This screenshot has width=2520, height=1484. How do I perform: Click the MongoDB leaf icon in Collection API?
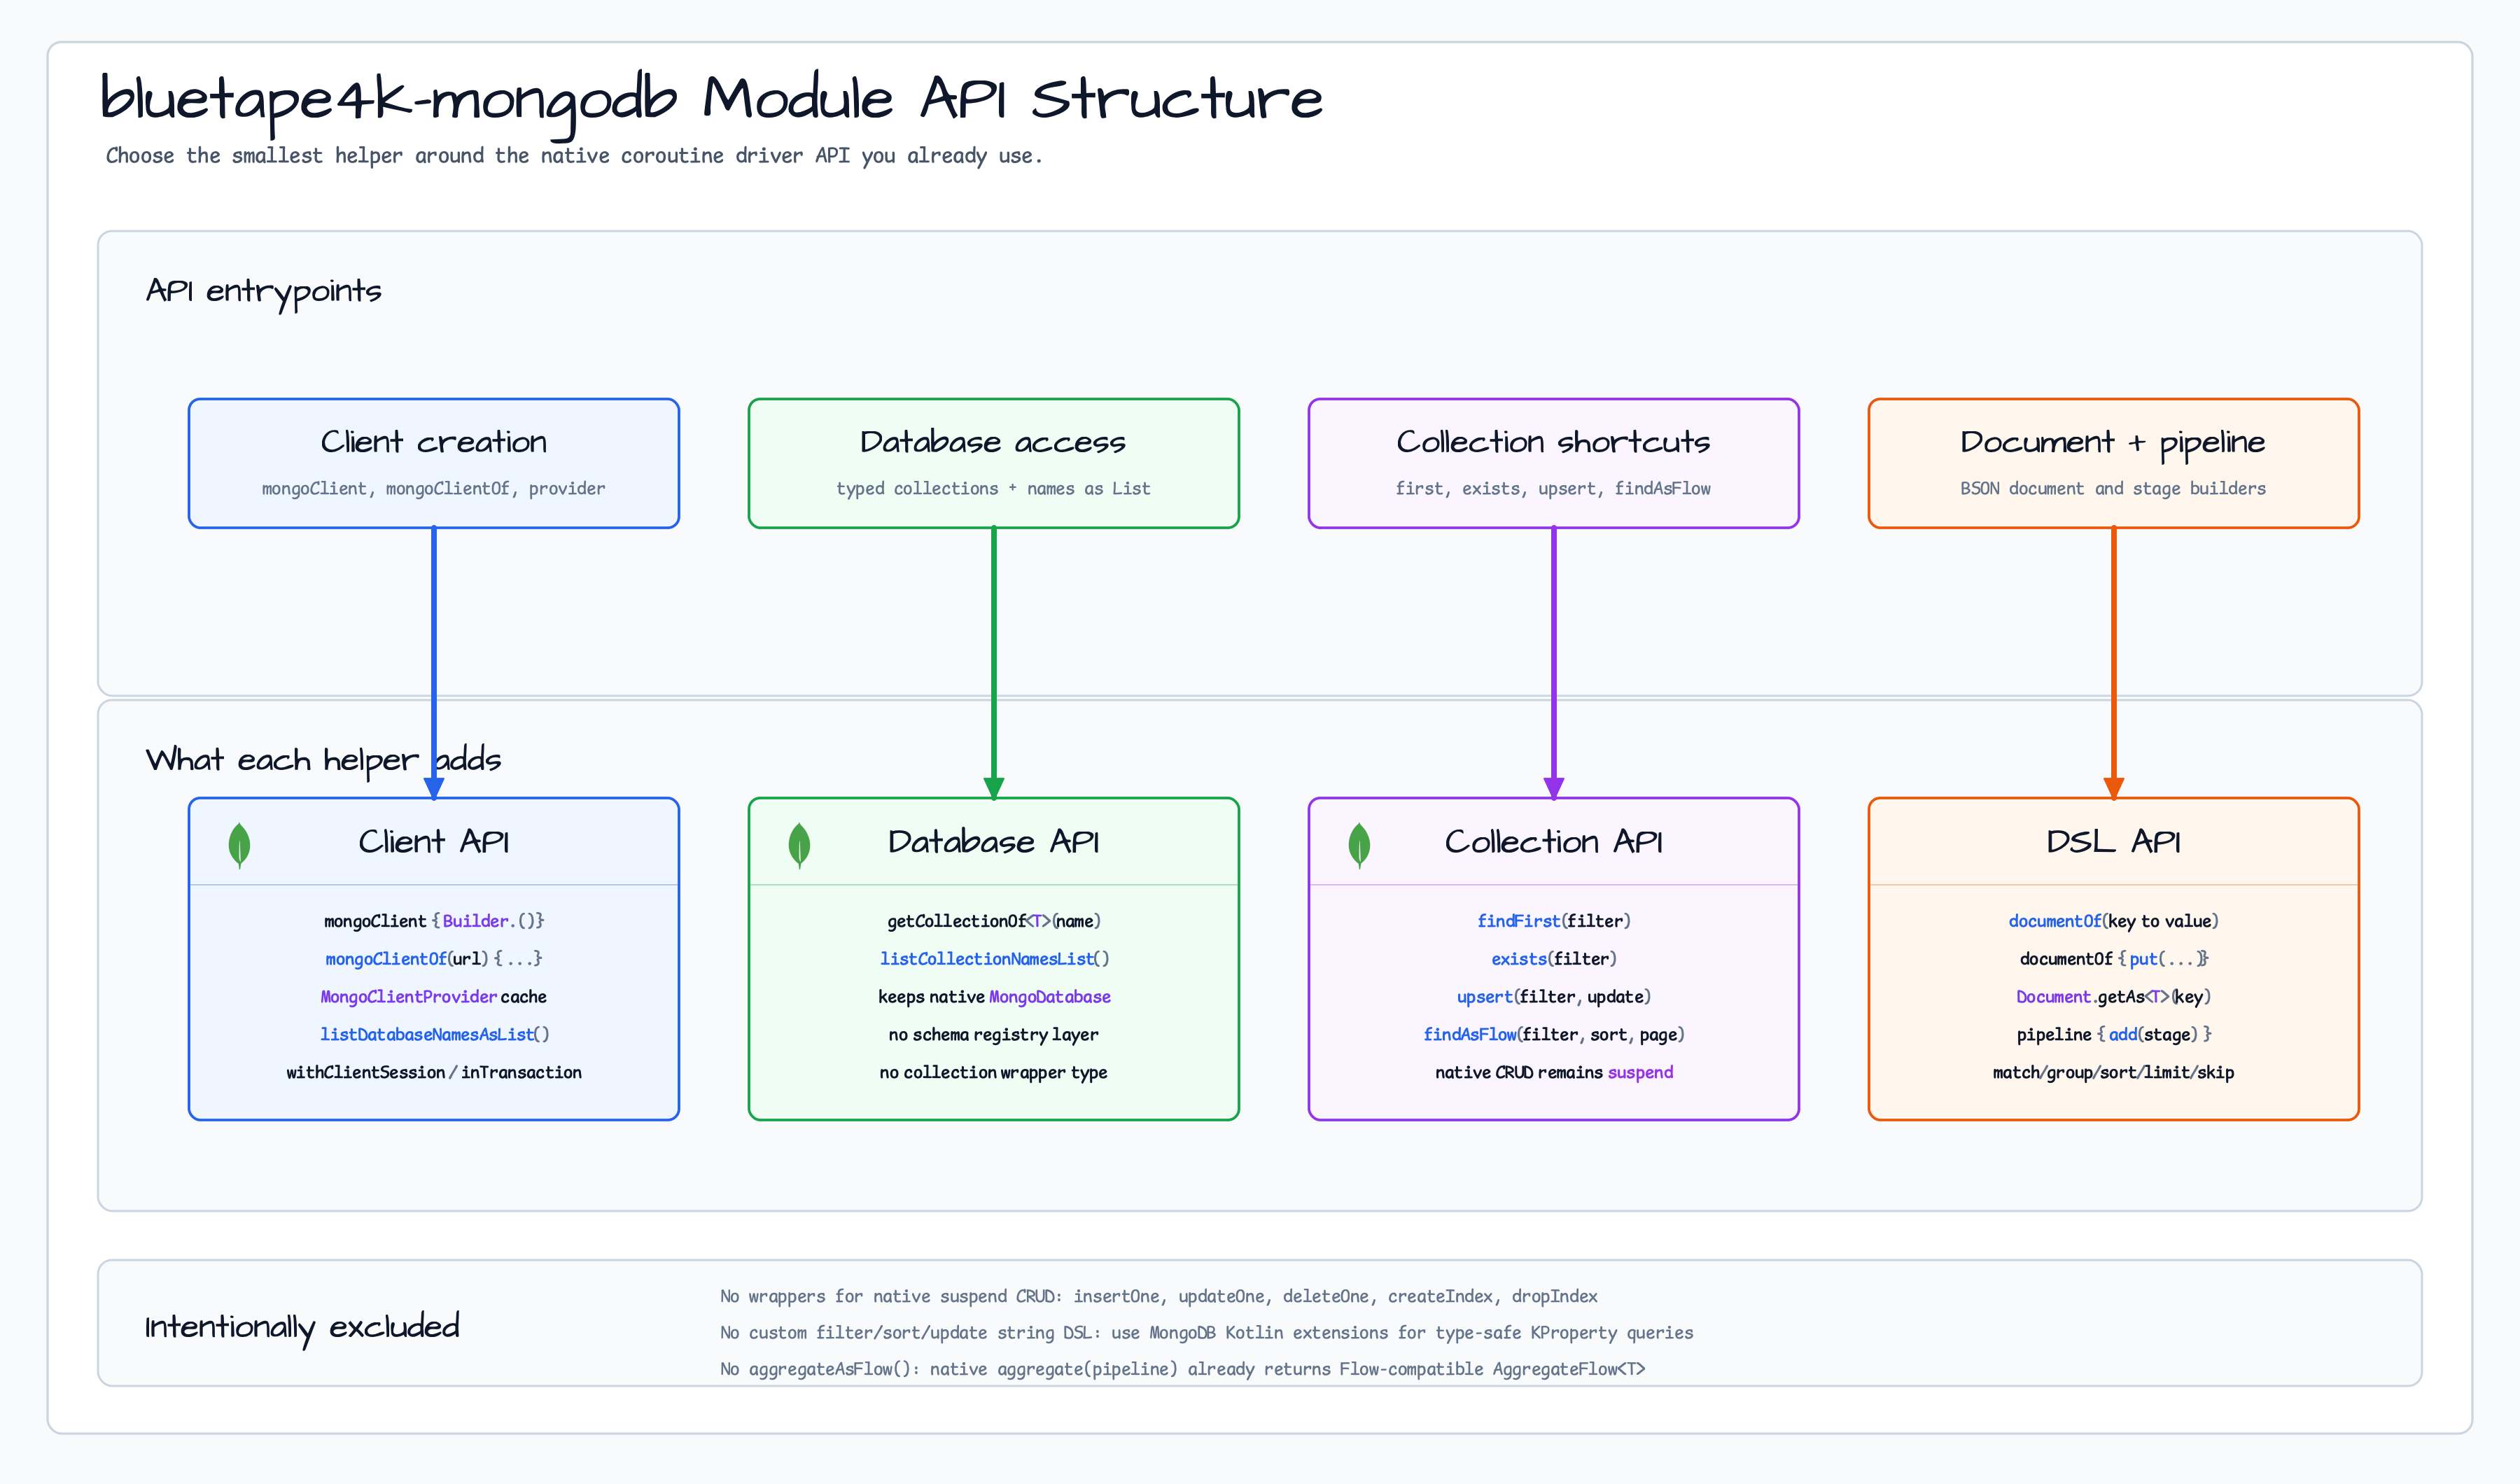click(1359, 845)
